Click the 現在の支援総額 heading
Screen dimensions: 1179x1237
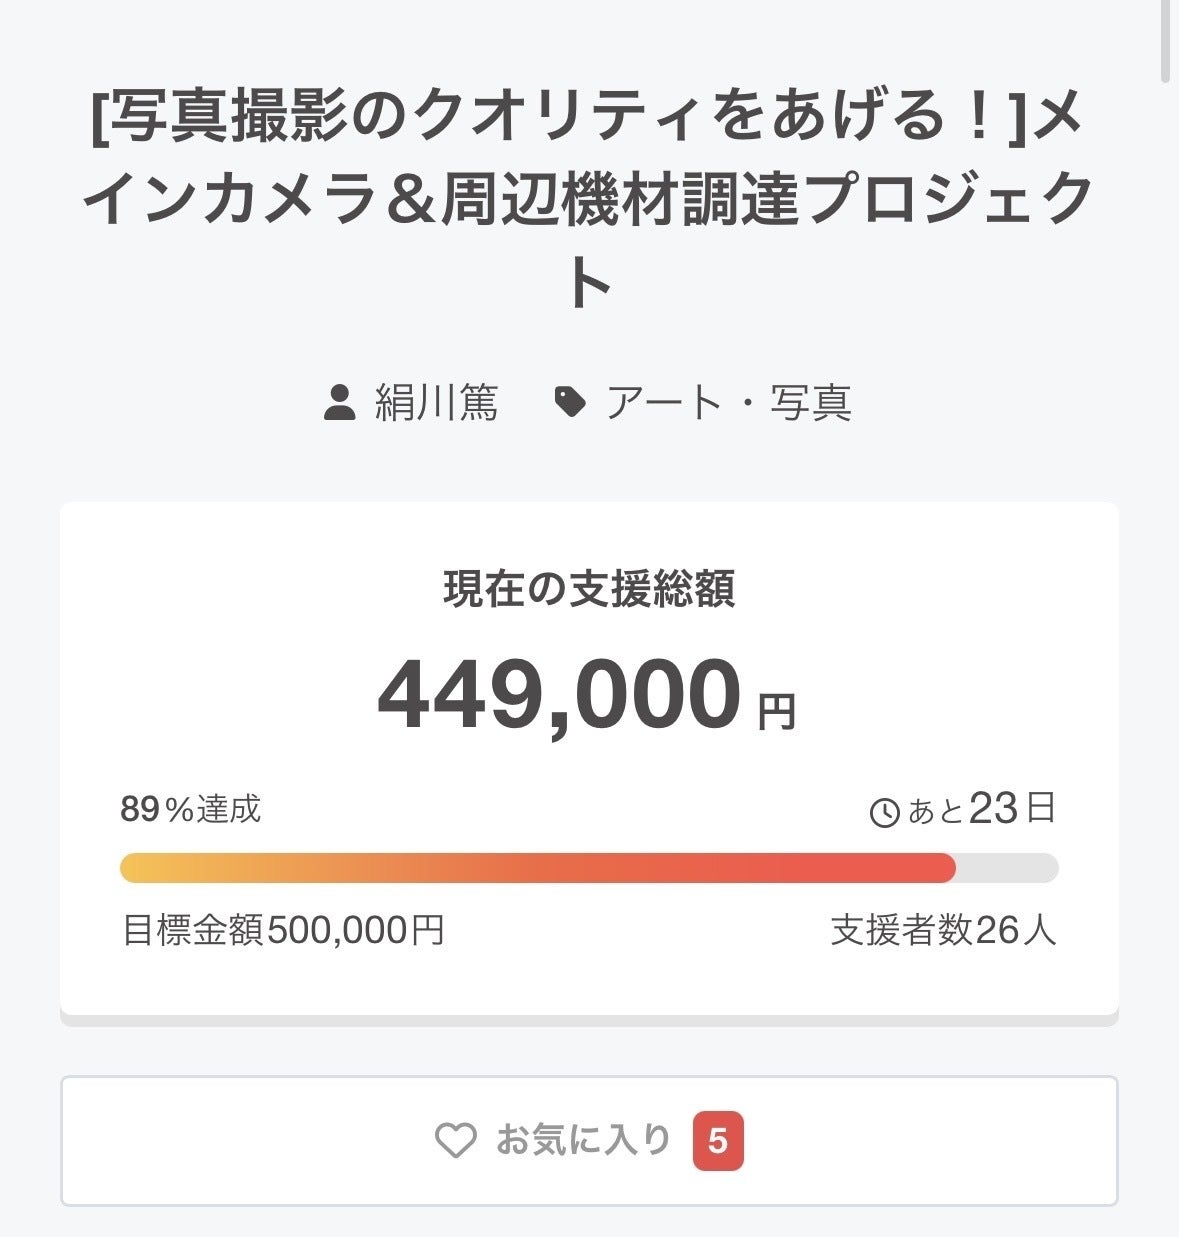[589, 588]
